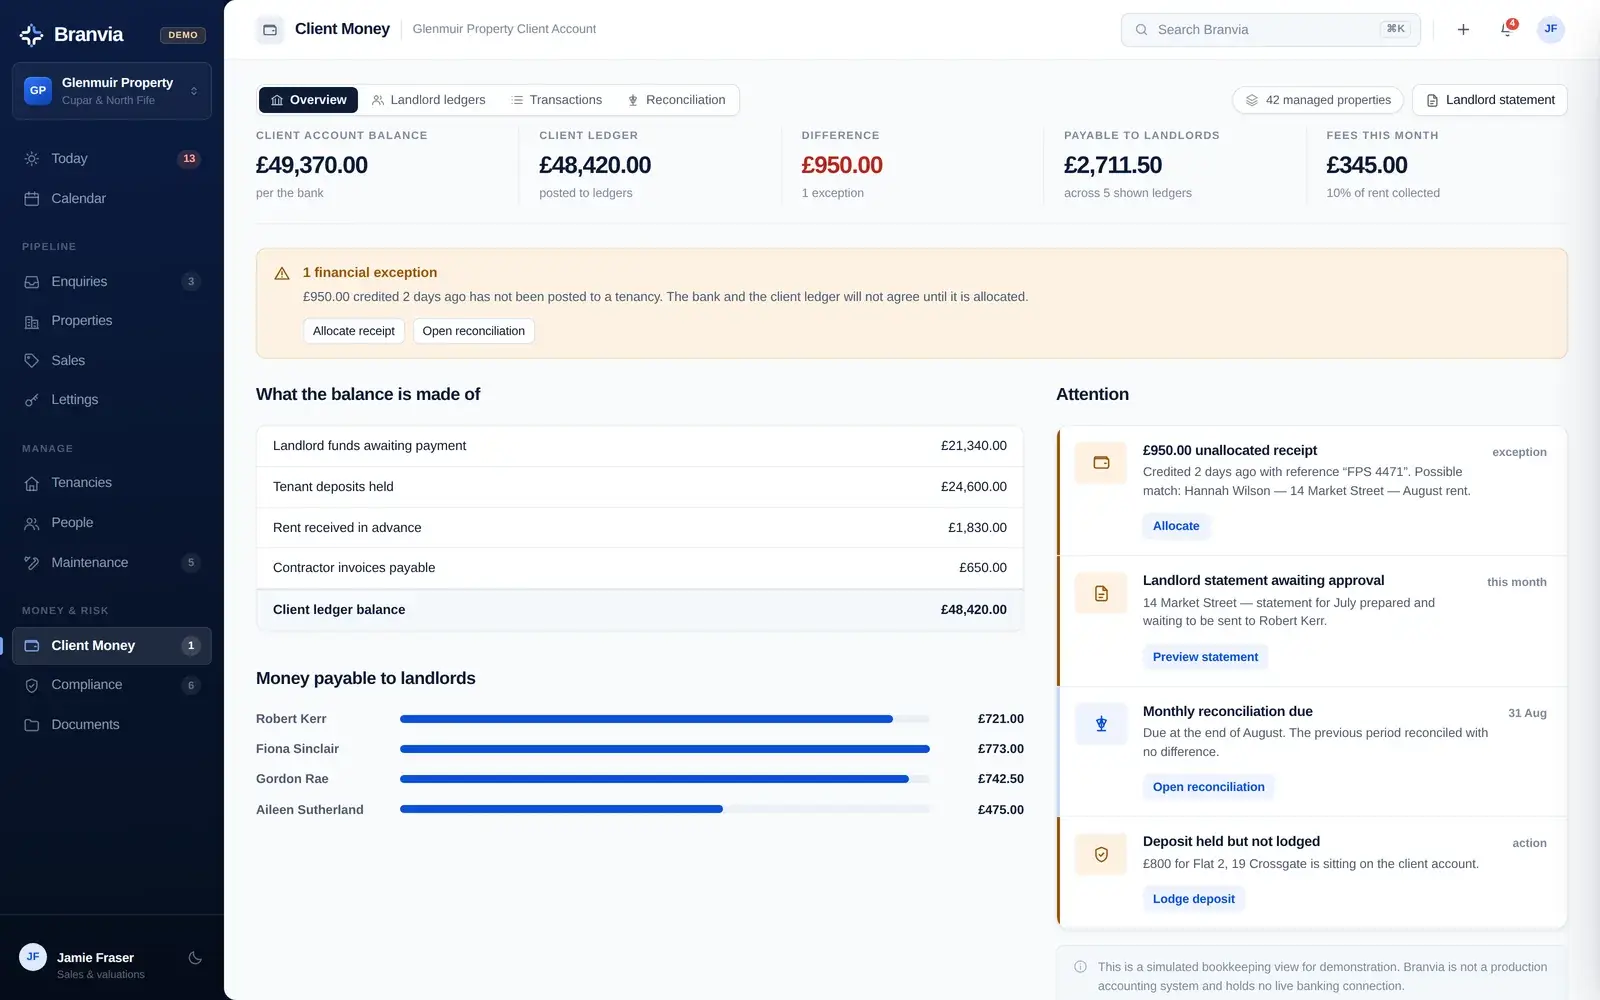The image size is (1600, 1000).
Task: Click Open reconciliation in the Attention list
Action: [x=1208, y=787]
